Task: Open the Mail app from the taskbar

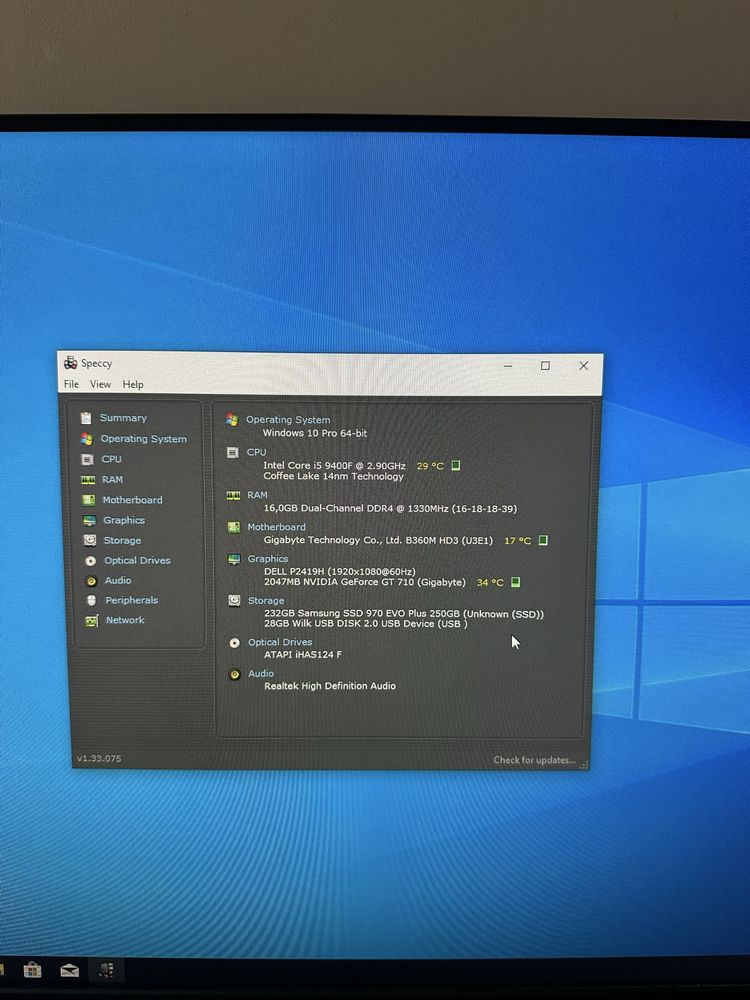Action: click(x=70, y=971)
